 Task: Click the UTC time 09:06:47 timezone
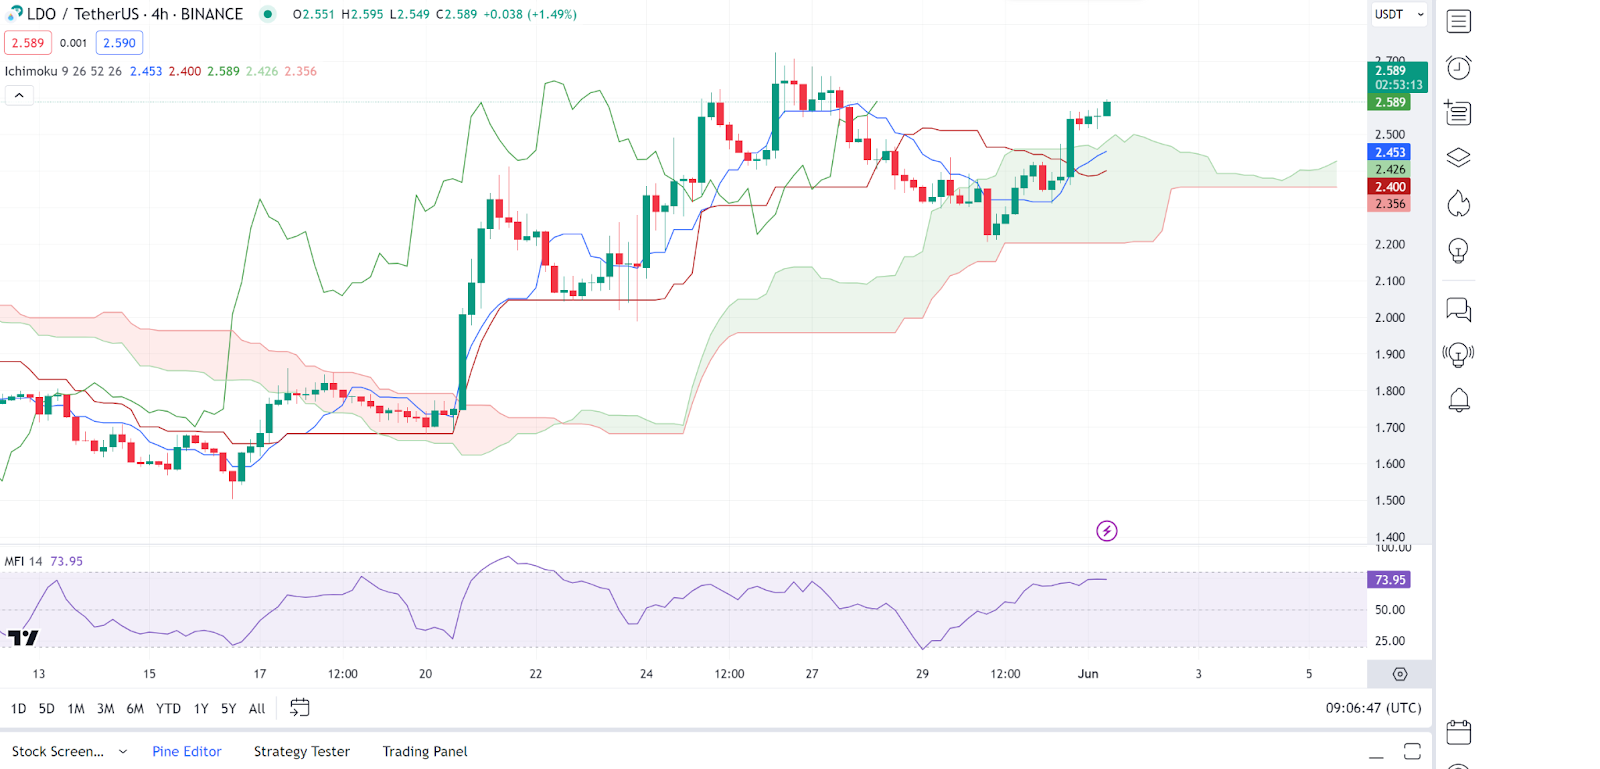coord(1373,708)
